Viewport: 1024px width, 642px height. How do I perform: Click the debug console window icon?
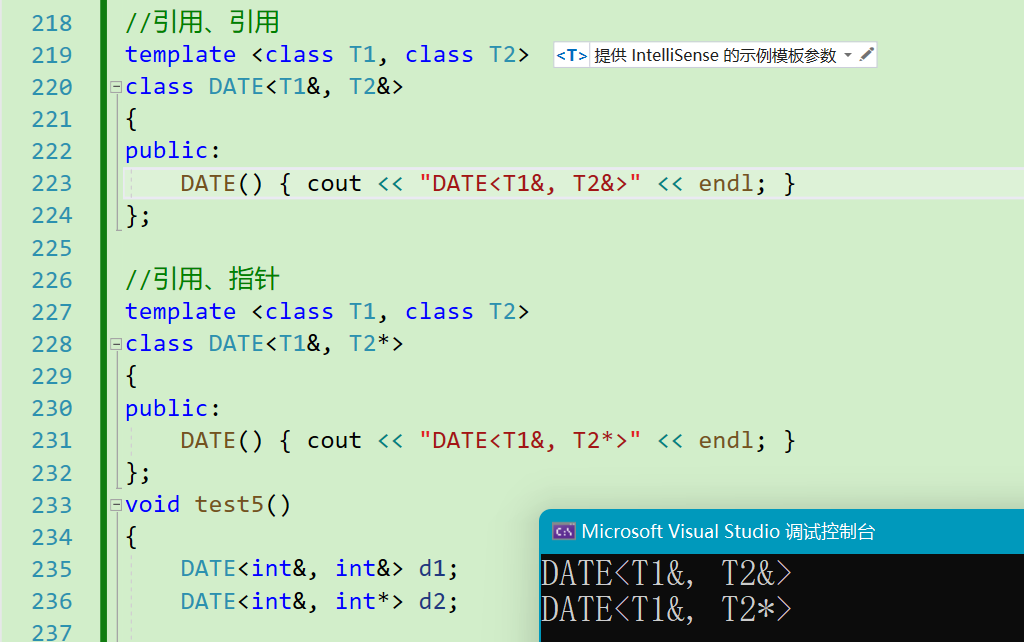[x=563, y=532]
